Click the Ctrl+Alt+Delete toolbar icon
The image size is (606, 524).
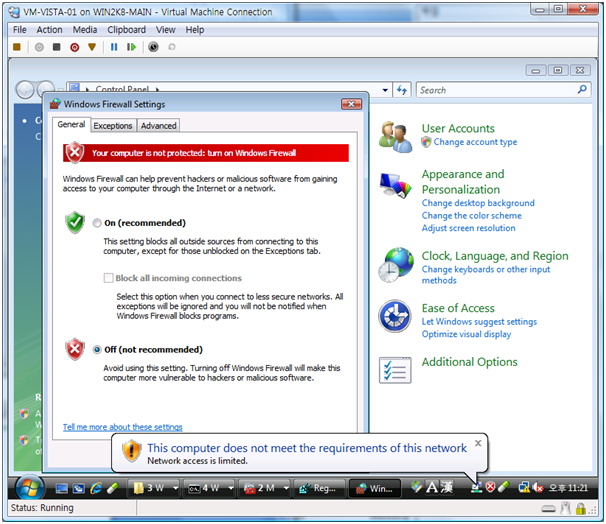click(x=17, y=47)
